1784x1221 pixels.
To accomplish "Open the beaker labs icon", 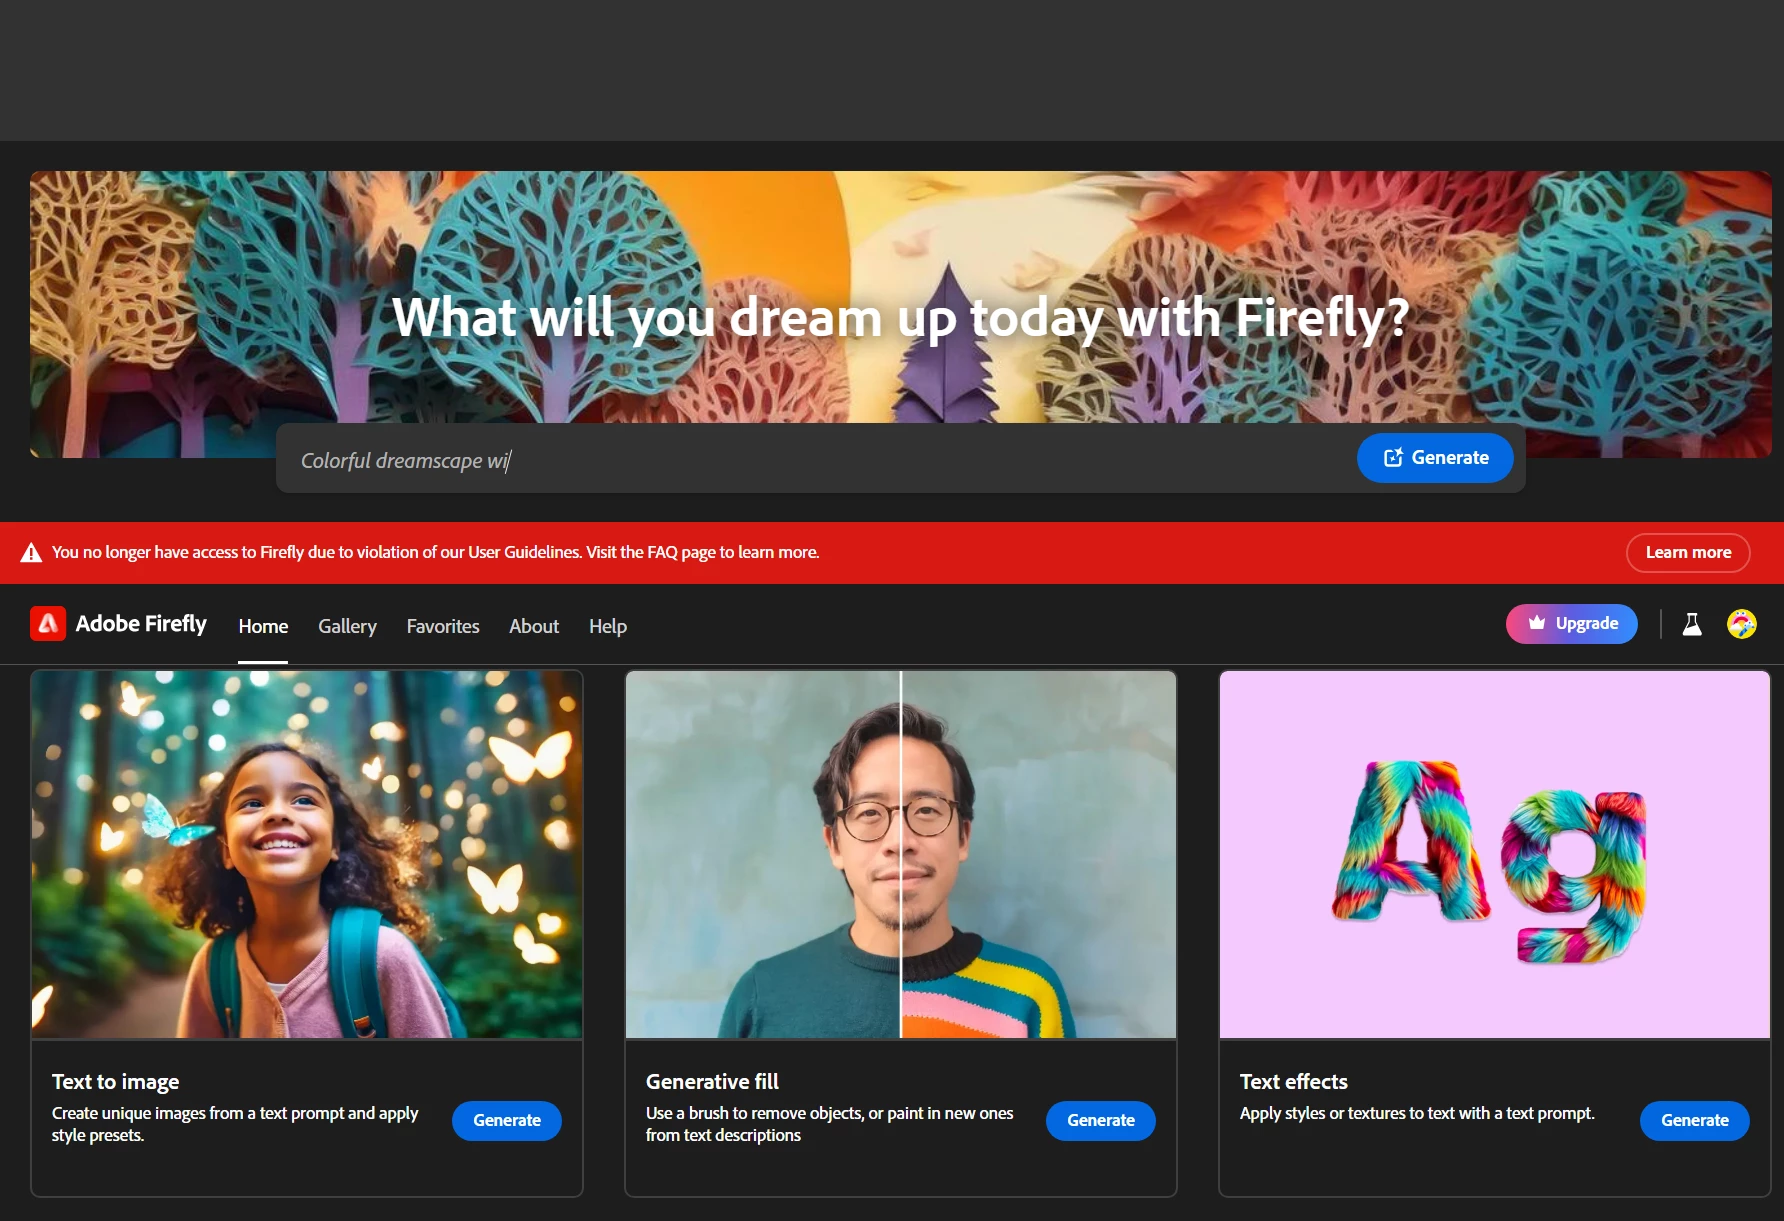I will point(1692,624).
